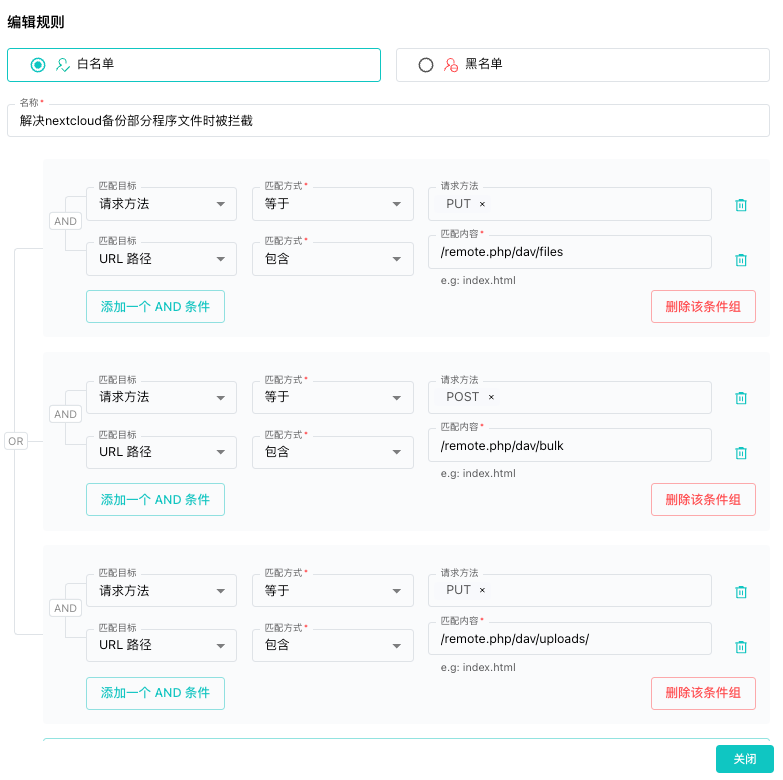Delete the /remote.php/dav/files condition via trash icon

tap(741, 260)
